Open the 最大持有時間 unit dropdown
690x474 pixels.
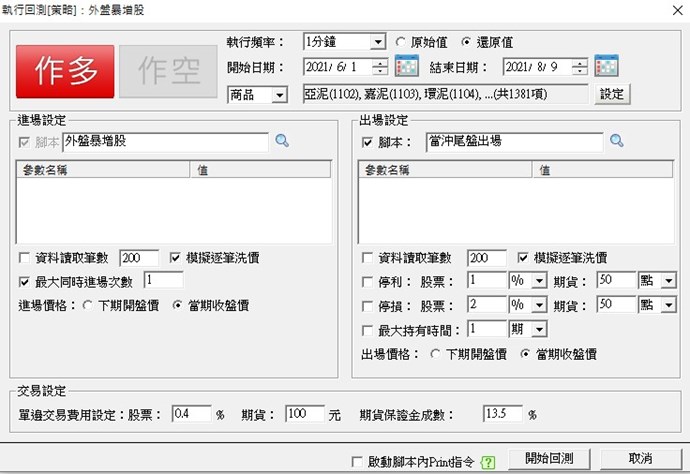[540, 329]
